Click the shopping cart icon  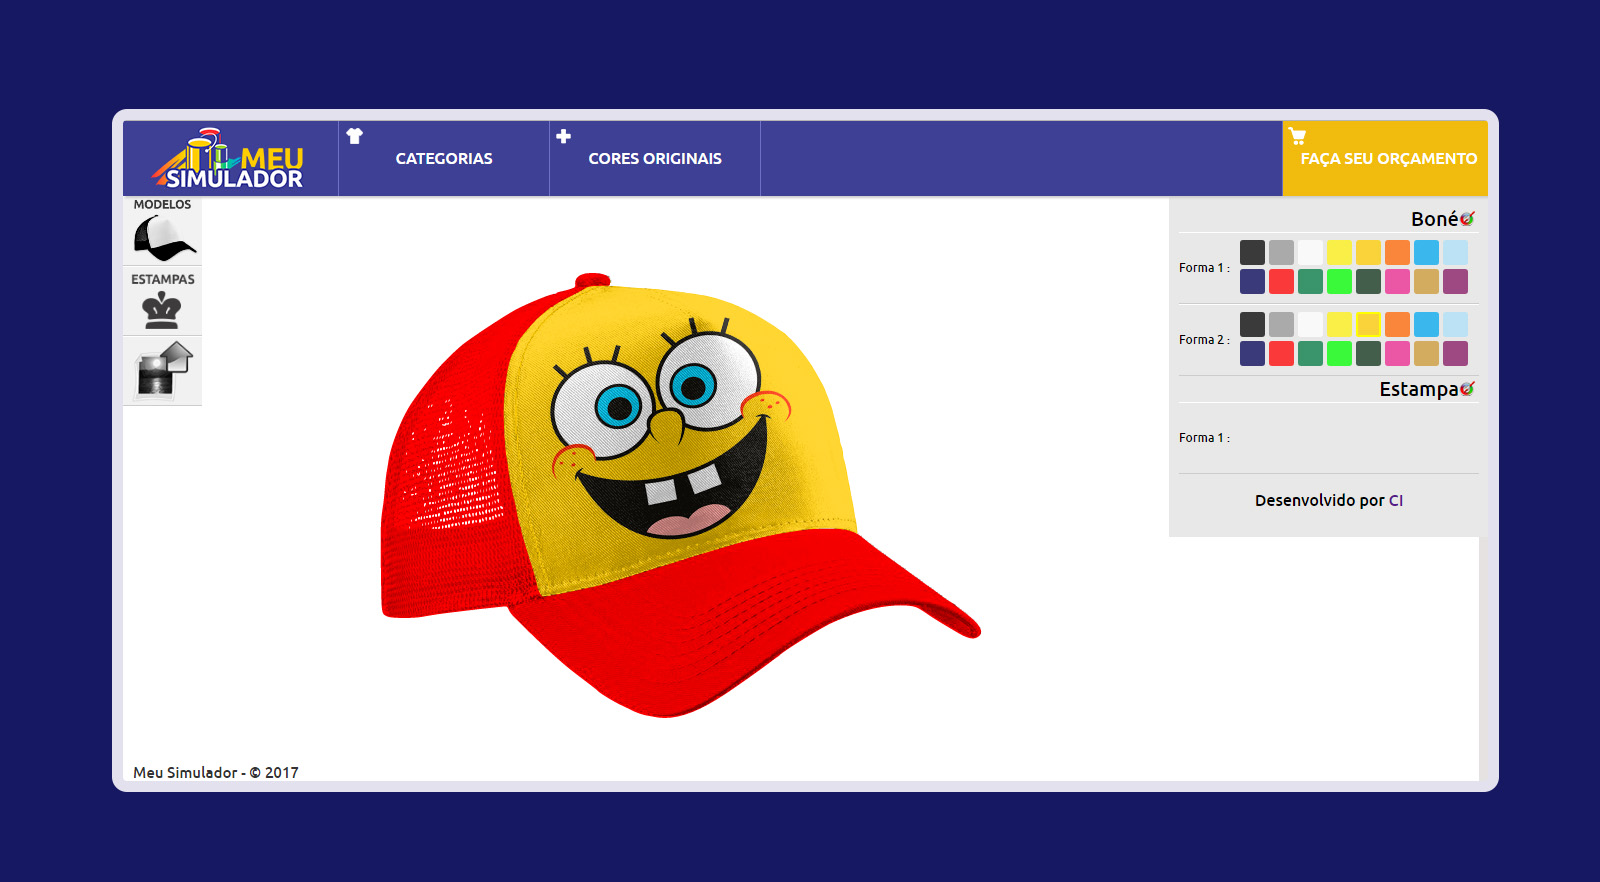point(1297,136)
